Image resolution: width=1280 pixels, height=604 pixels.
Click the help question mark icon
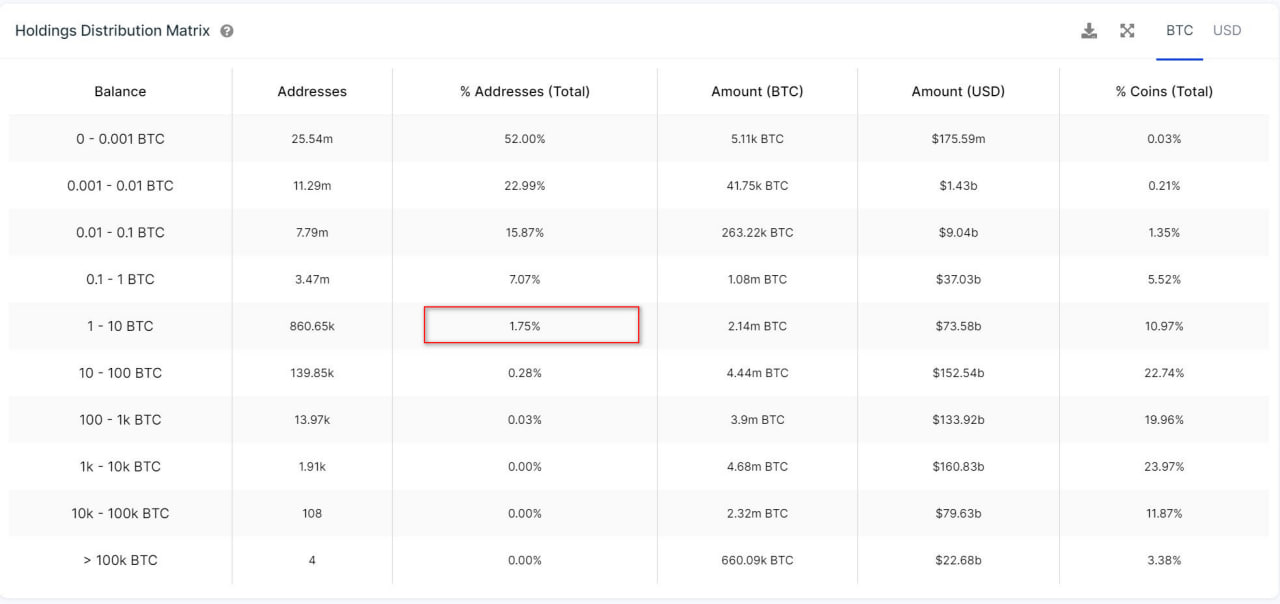click(227, 31)
